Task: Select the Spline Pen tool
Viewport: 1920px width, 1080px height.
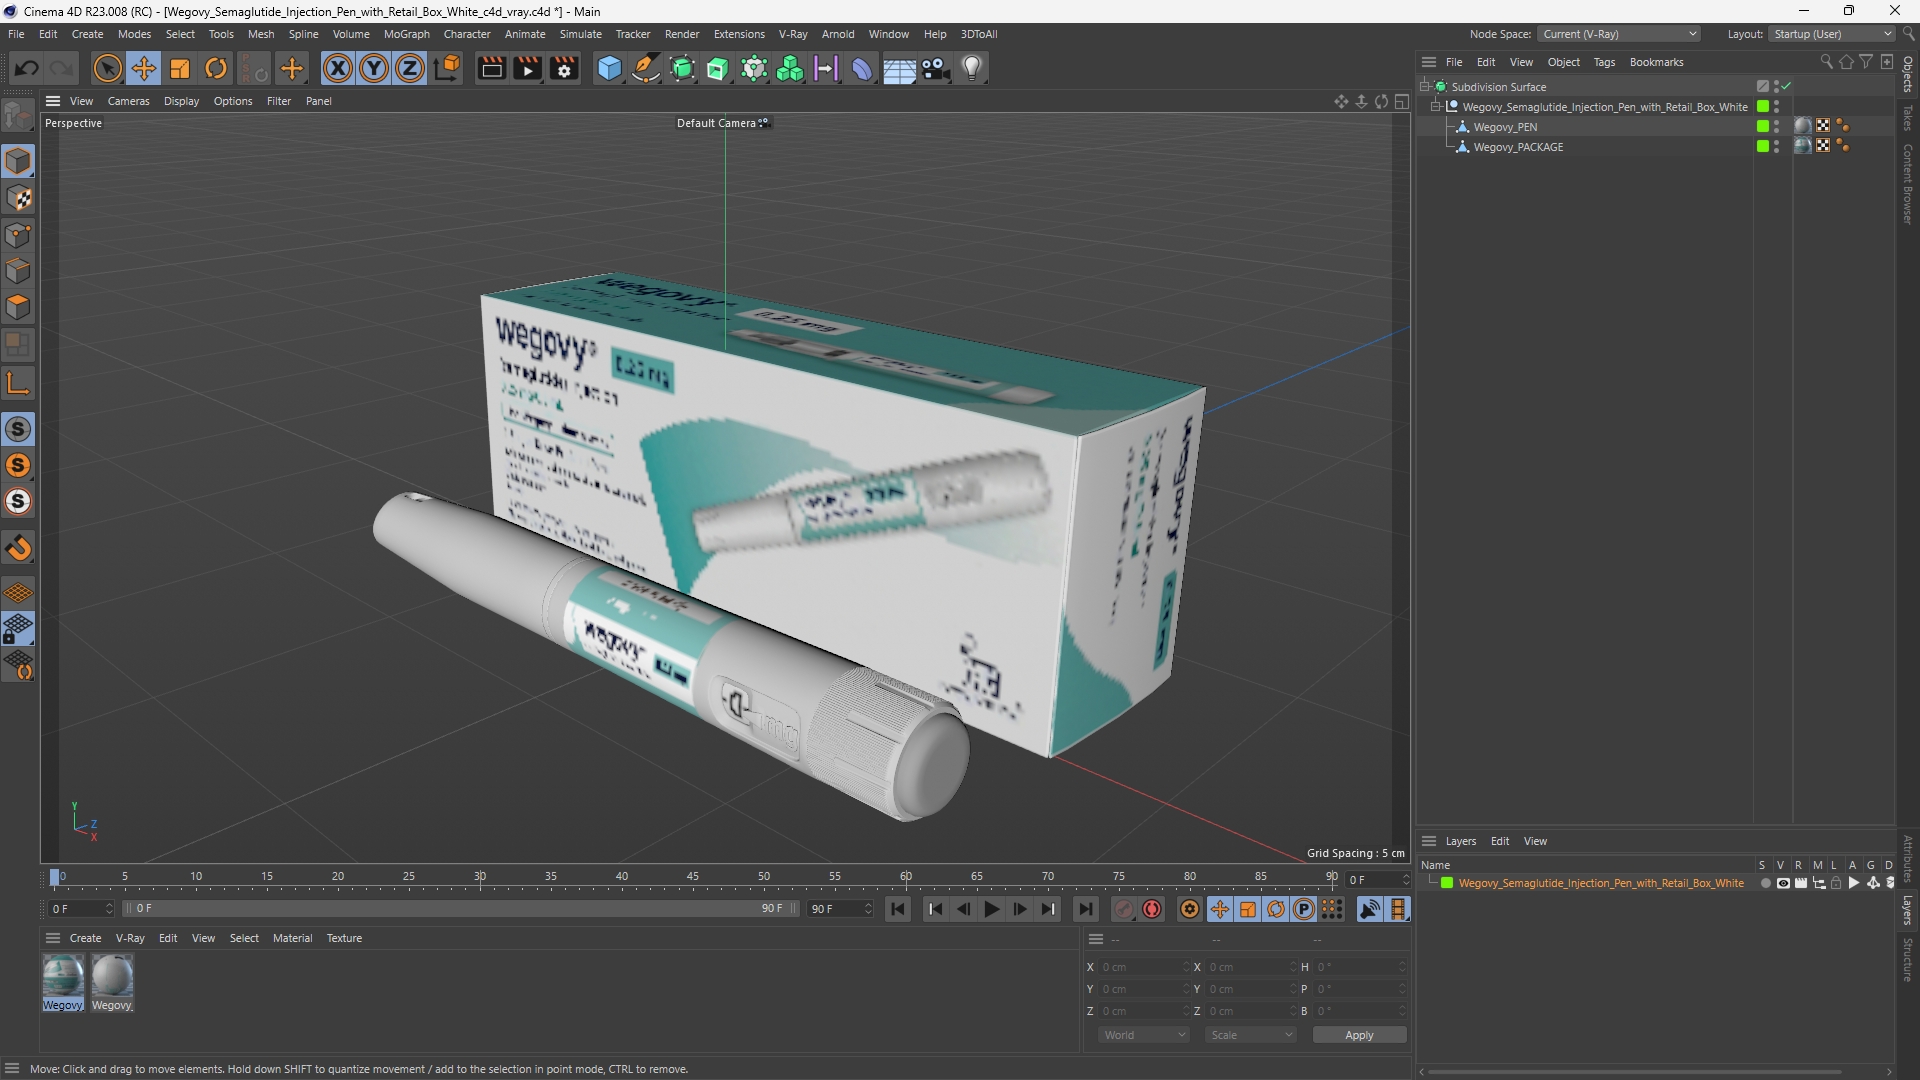Action: coord(646,68)
